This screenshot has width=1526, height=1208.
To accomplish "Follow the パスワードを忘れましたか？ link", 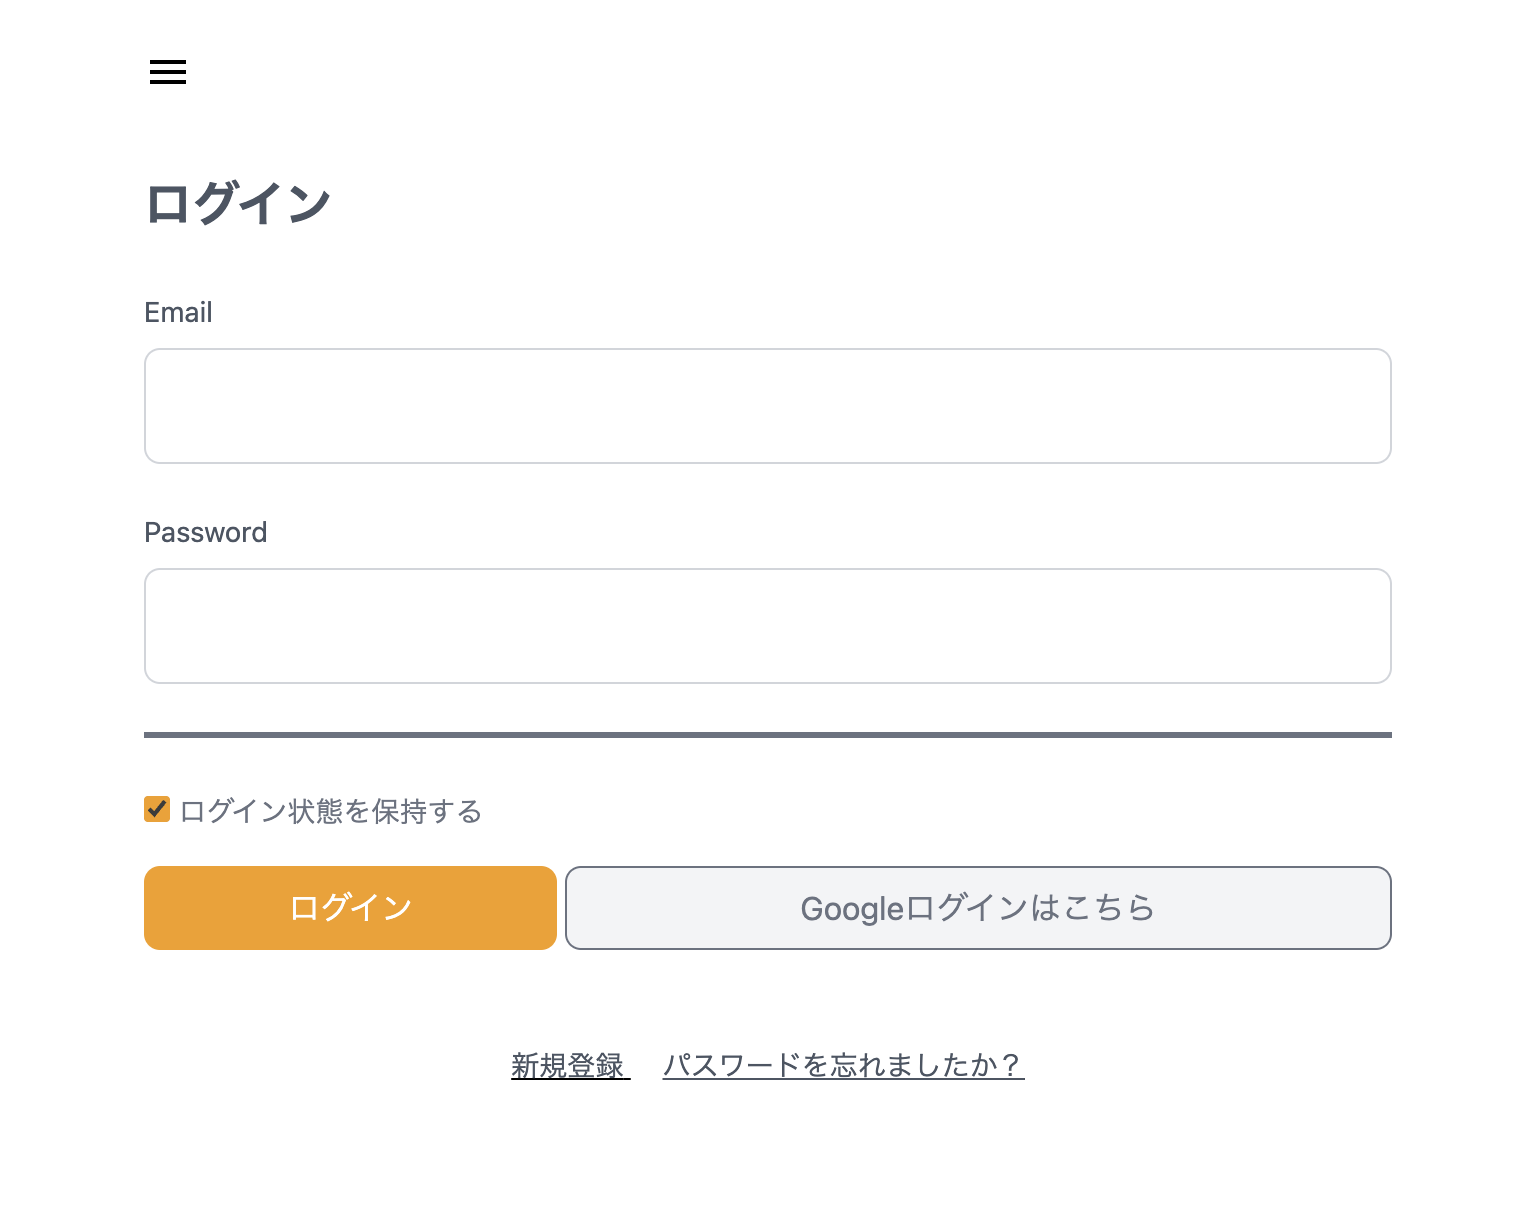I will [x=843, y=1066].
